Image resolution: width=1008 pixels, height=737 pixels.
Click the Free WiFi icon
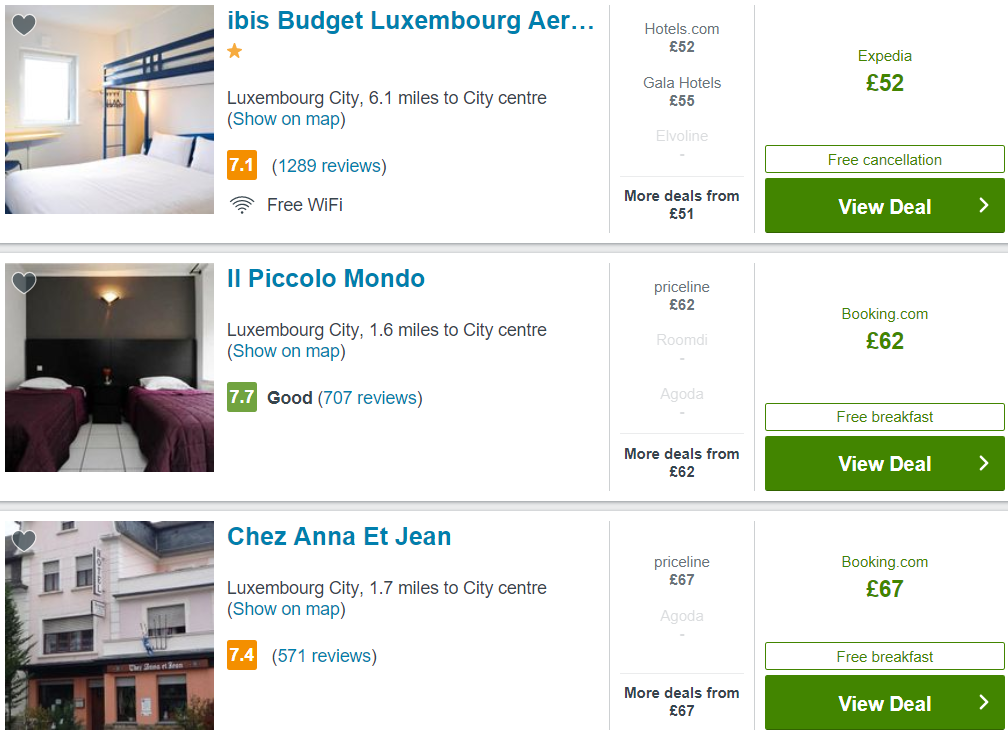242,205
